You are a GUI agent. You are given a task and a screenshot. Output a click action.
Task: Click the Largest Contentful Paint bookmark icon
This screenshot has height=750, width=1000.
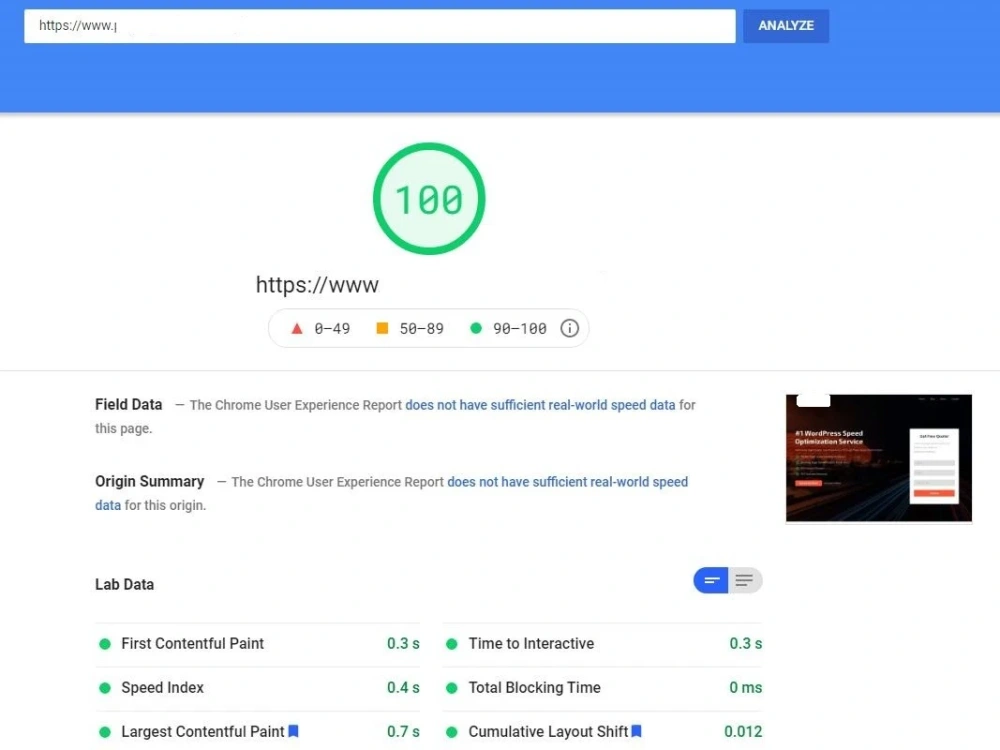pyautogui.click(x=293, y=731)
